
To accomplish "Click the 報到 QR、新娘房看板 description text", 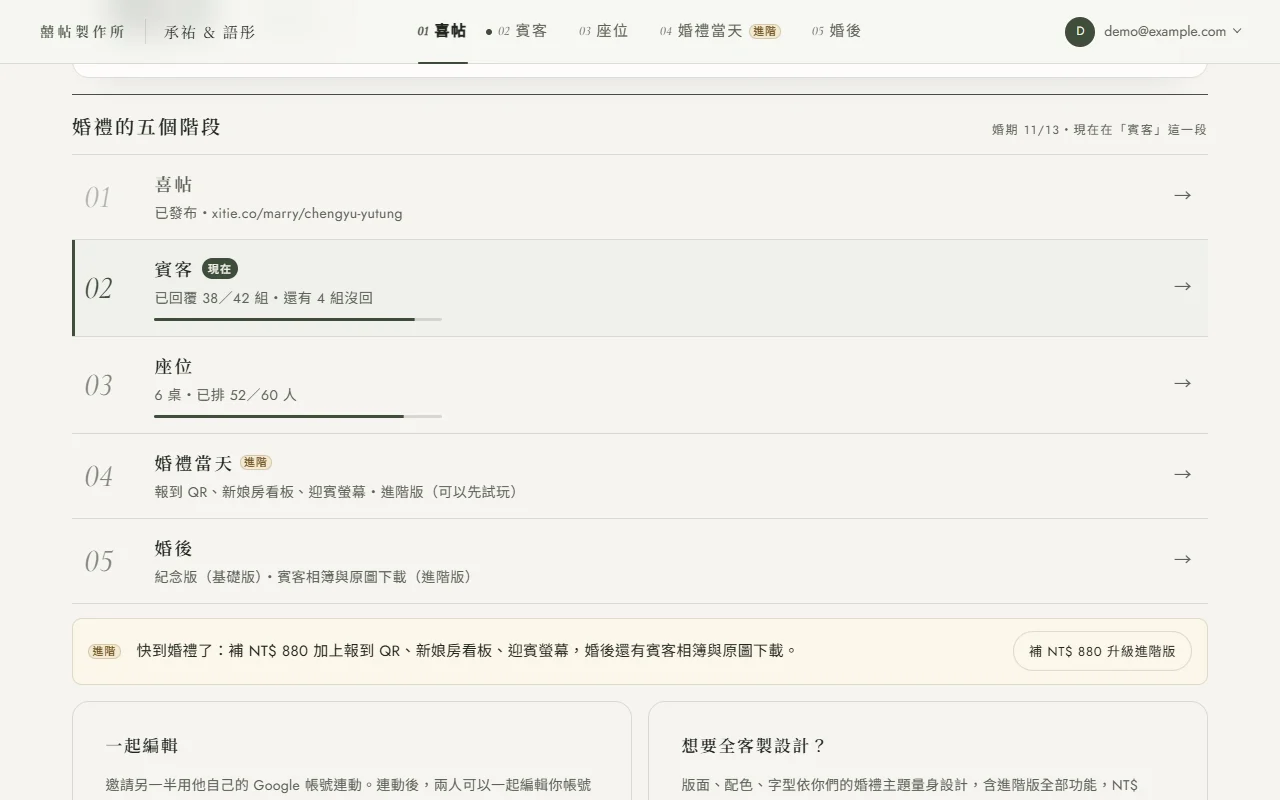I will (337, 492).
